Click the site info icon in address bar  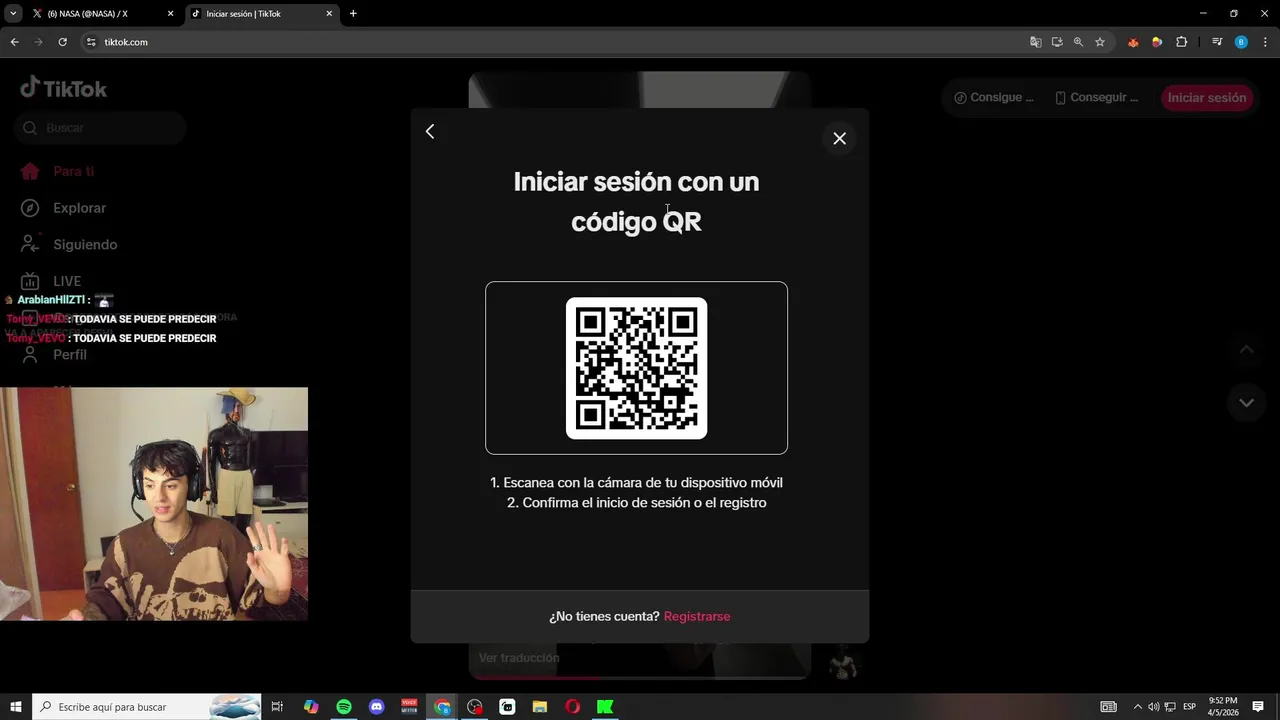tap(91, 42)
